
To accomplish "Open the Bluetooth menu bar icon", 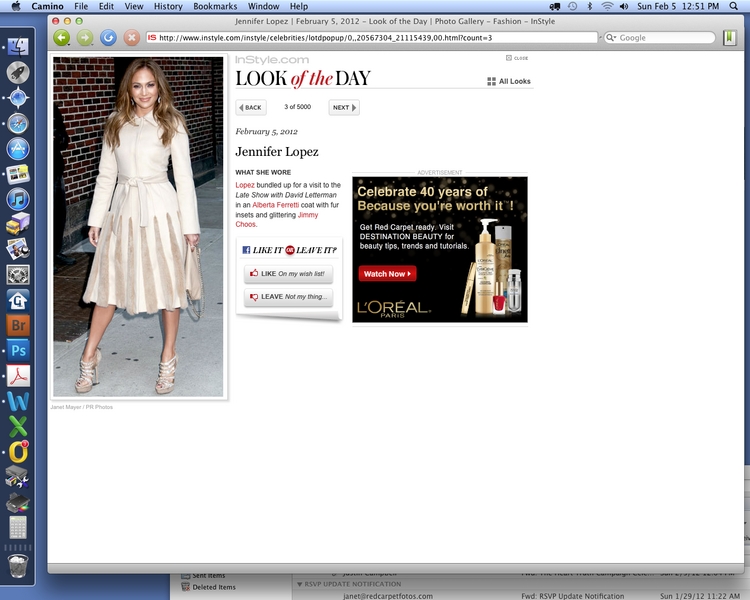I will pos(589,6).
